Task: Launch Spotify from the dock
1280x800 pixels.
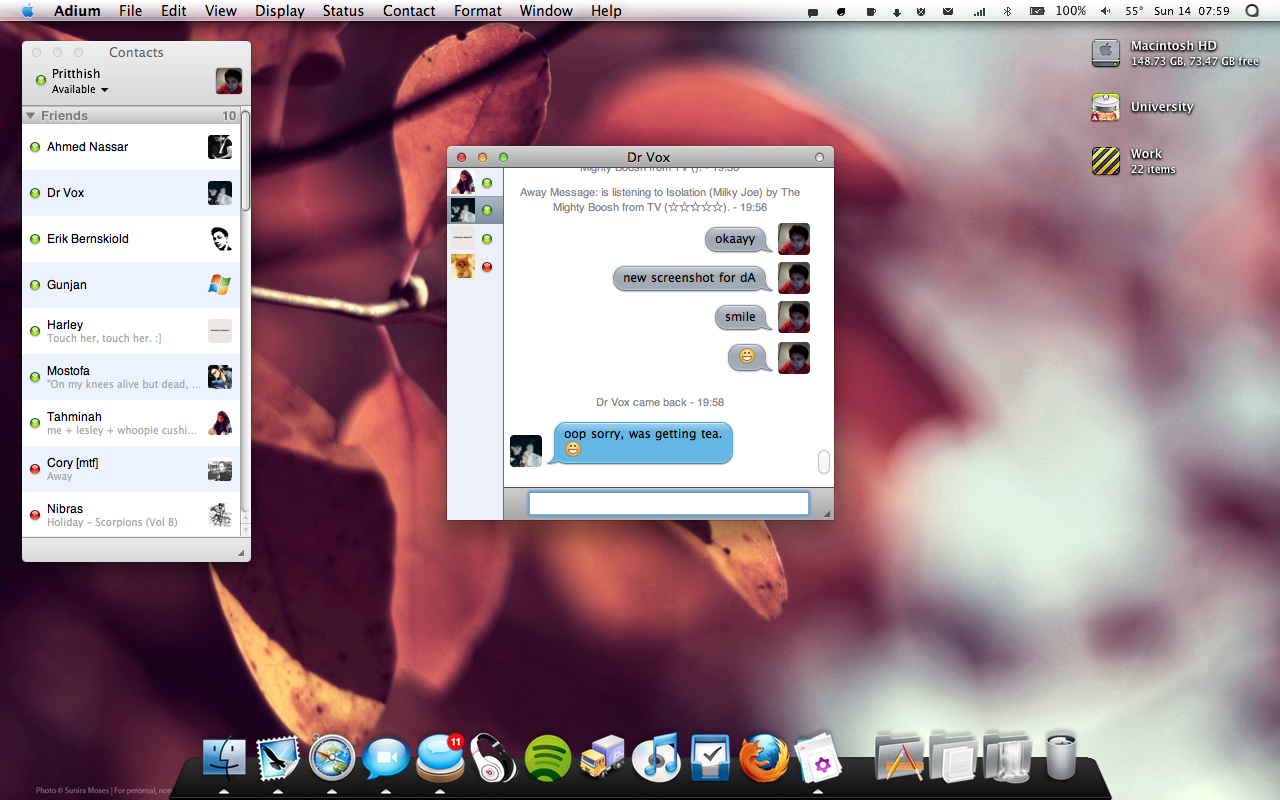Action: tap(548, 758)
